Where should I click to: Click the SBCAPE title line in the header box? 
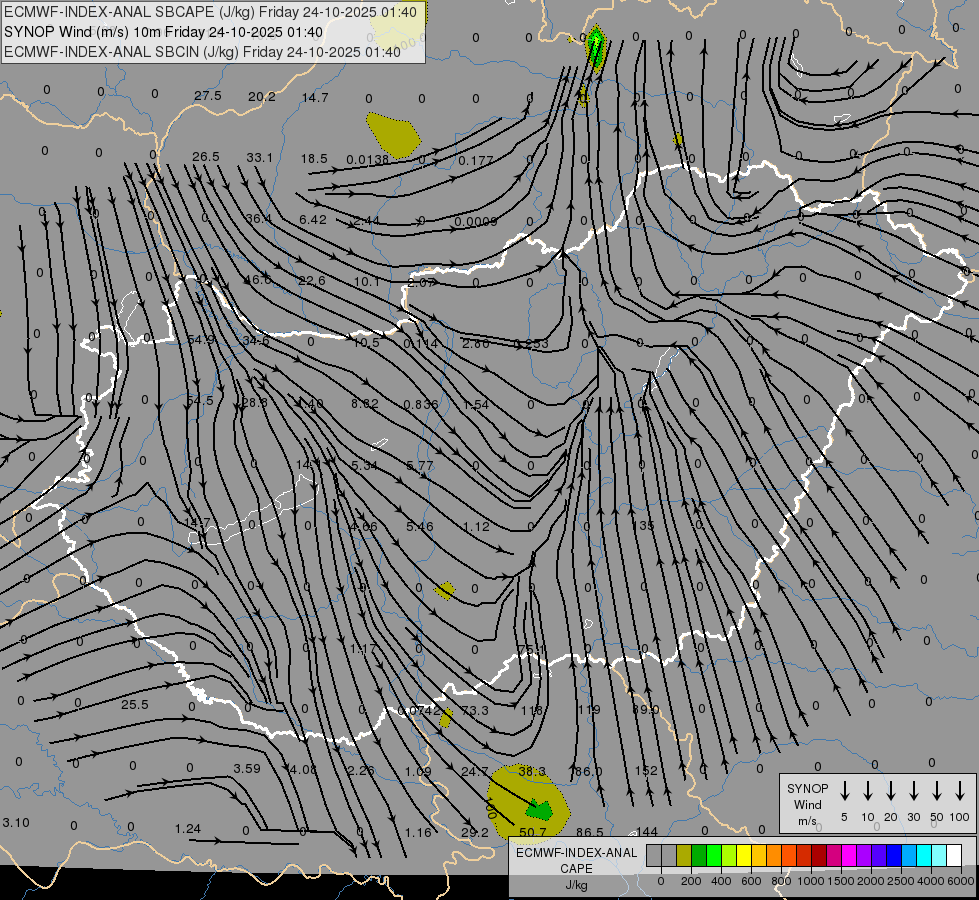click(x=210, y=12)
